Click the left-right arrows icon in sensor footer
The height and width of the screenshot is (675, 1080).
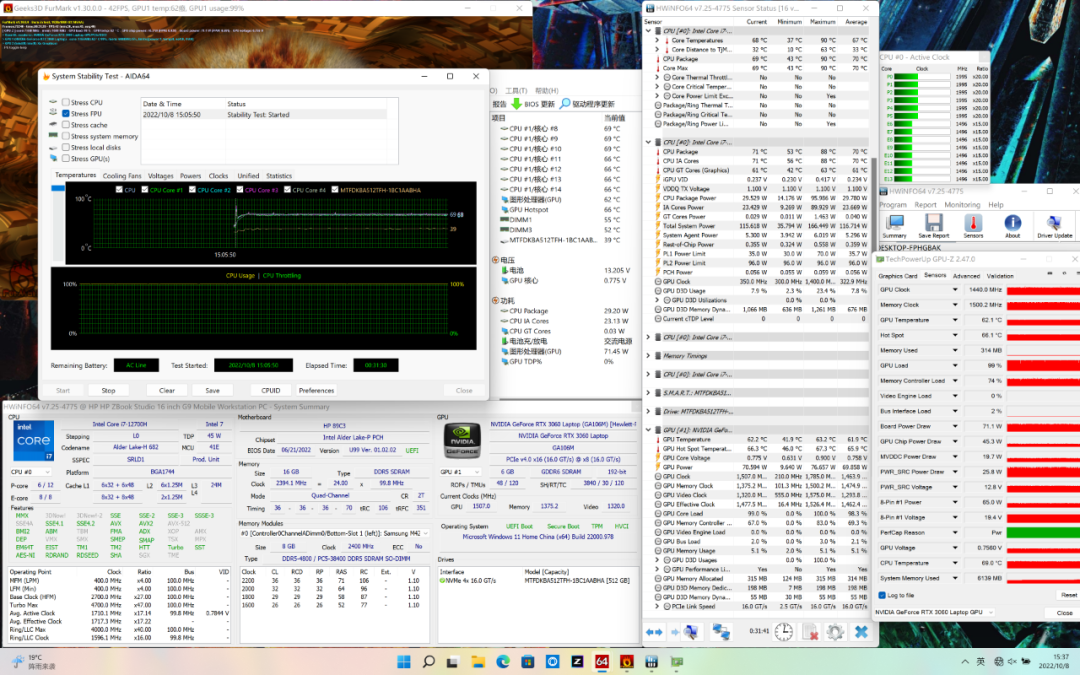pyautogui.click(x=654, y=632)
